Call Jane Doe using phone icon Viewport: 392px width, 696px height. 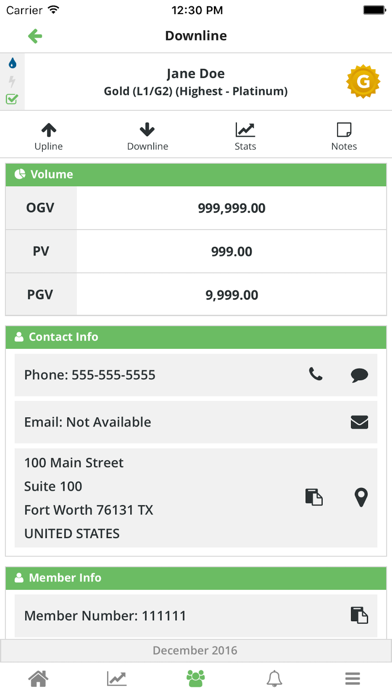pos(316,374)
